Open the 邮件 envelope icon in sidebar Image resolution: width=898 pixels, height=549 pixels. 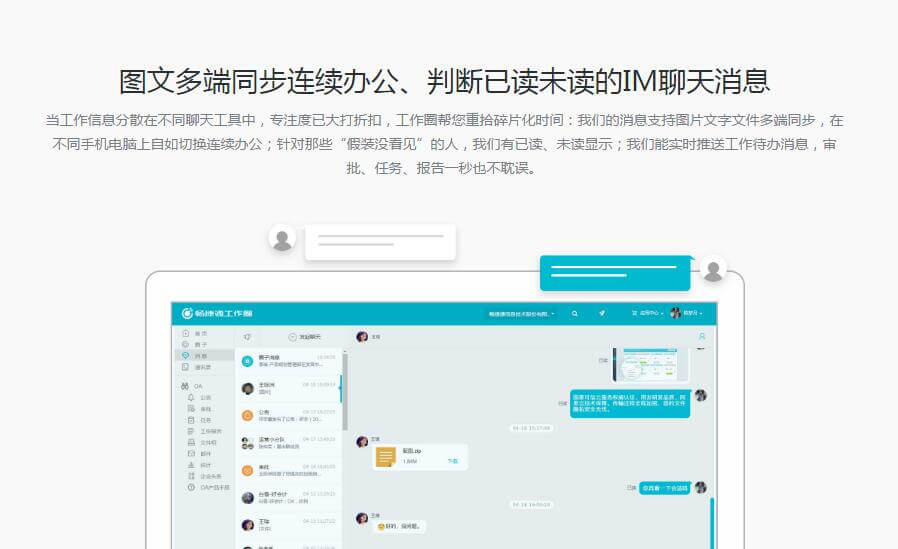pos(191,453)
